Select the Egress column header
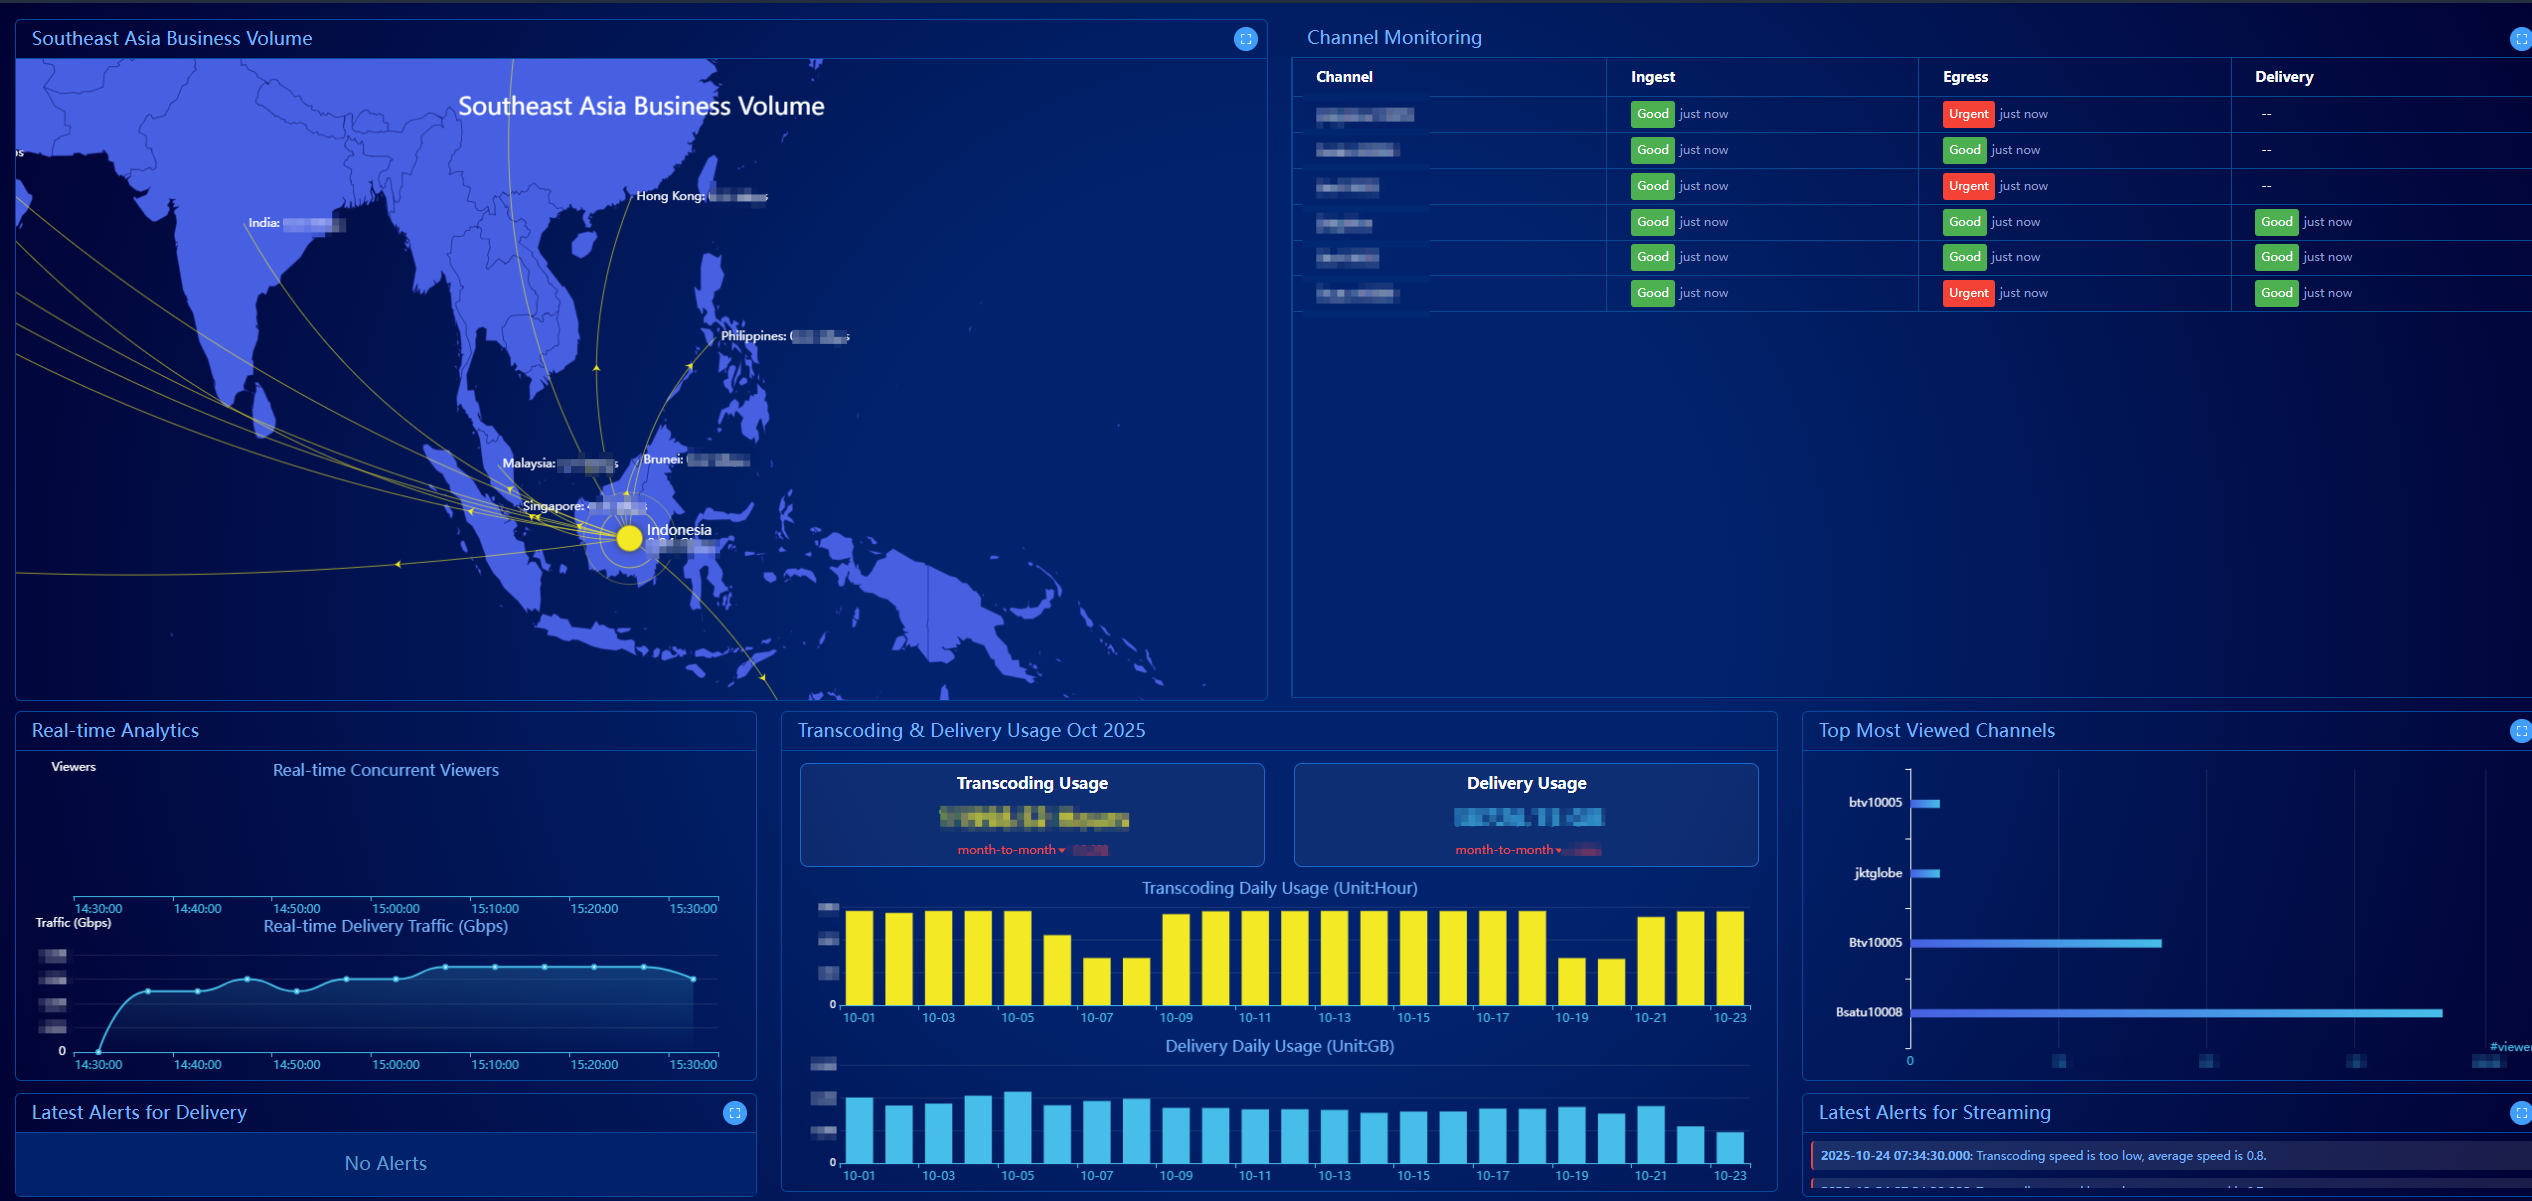Viewport: 2532px width, 1201px height. [x=1965, y=77]
